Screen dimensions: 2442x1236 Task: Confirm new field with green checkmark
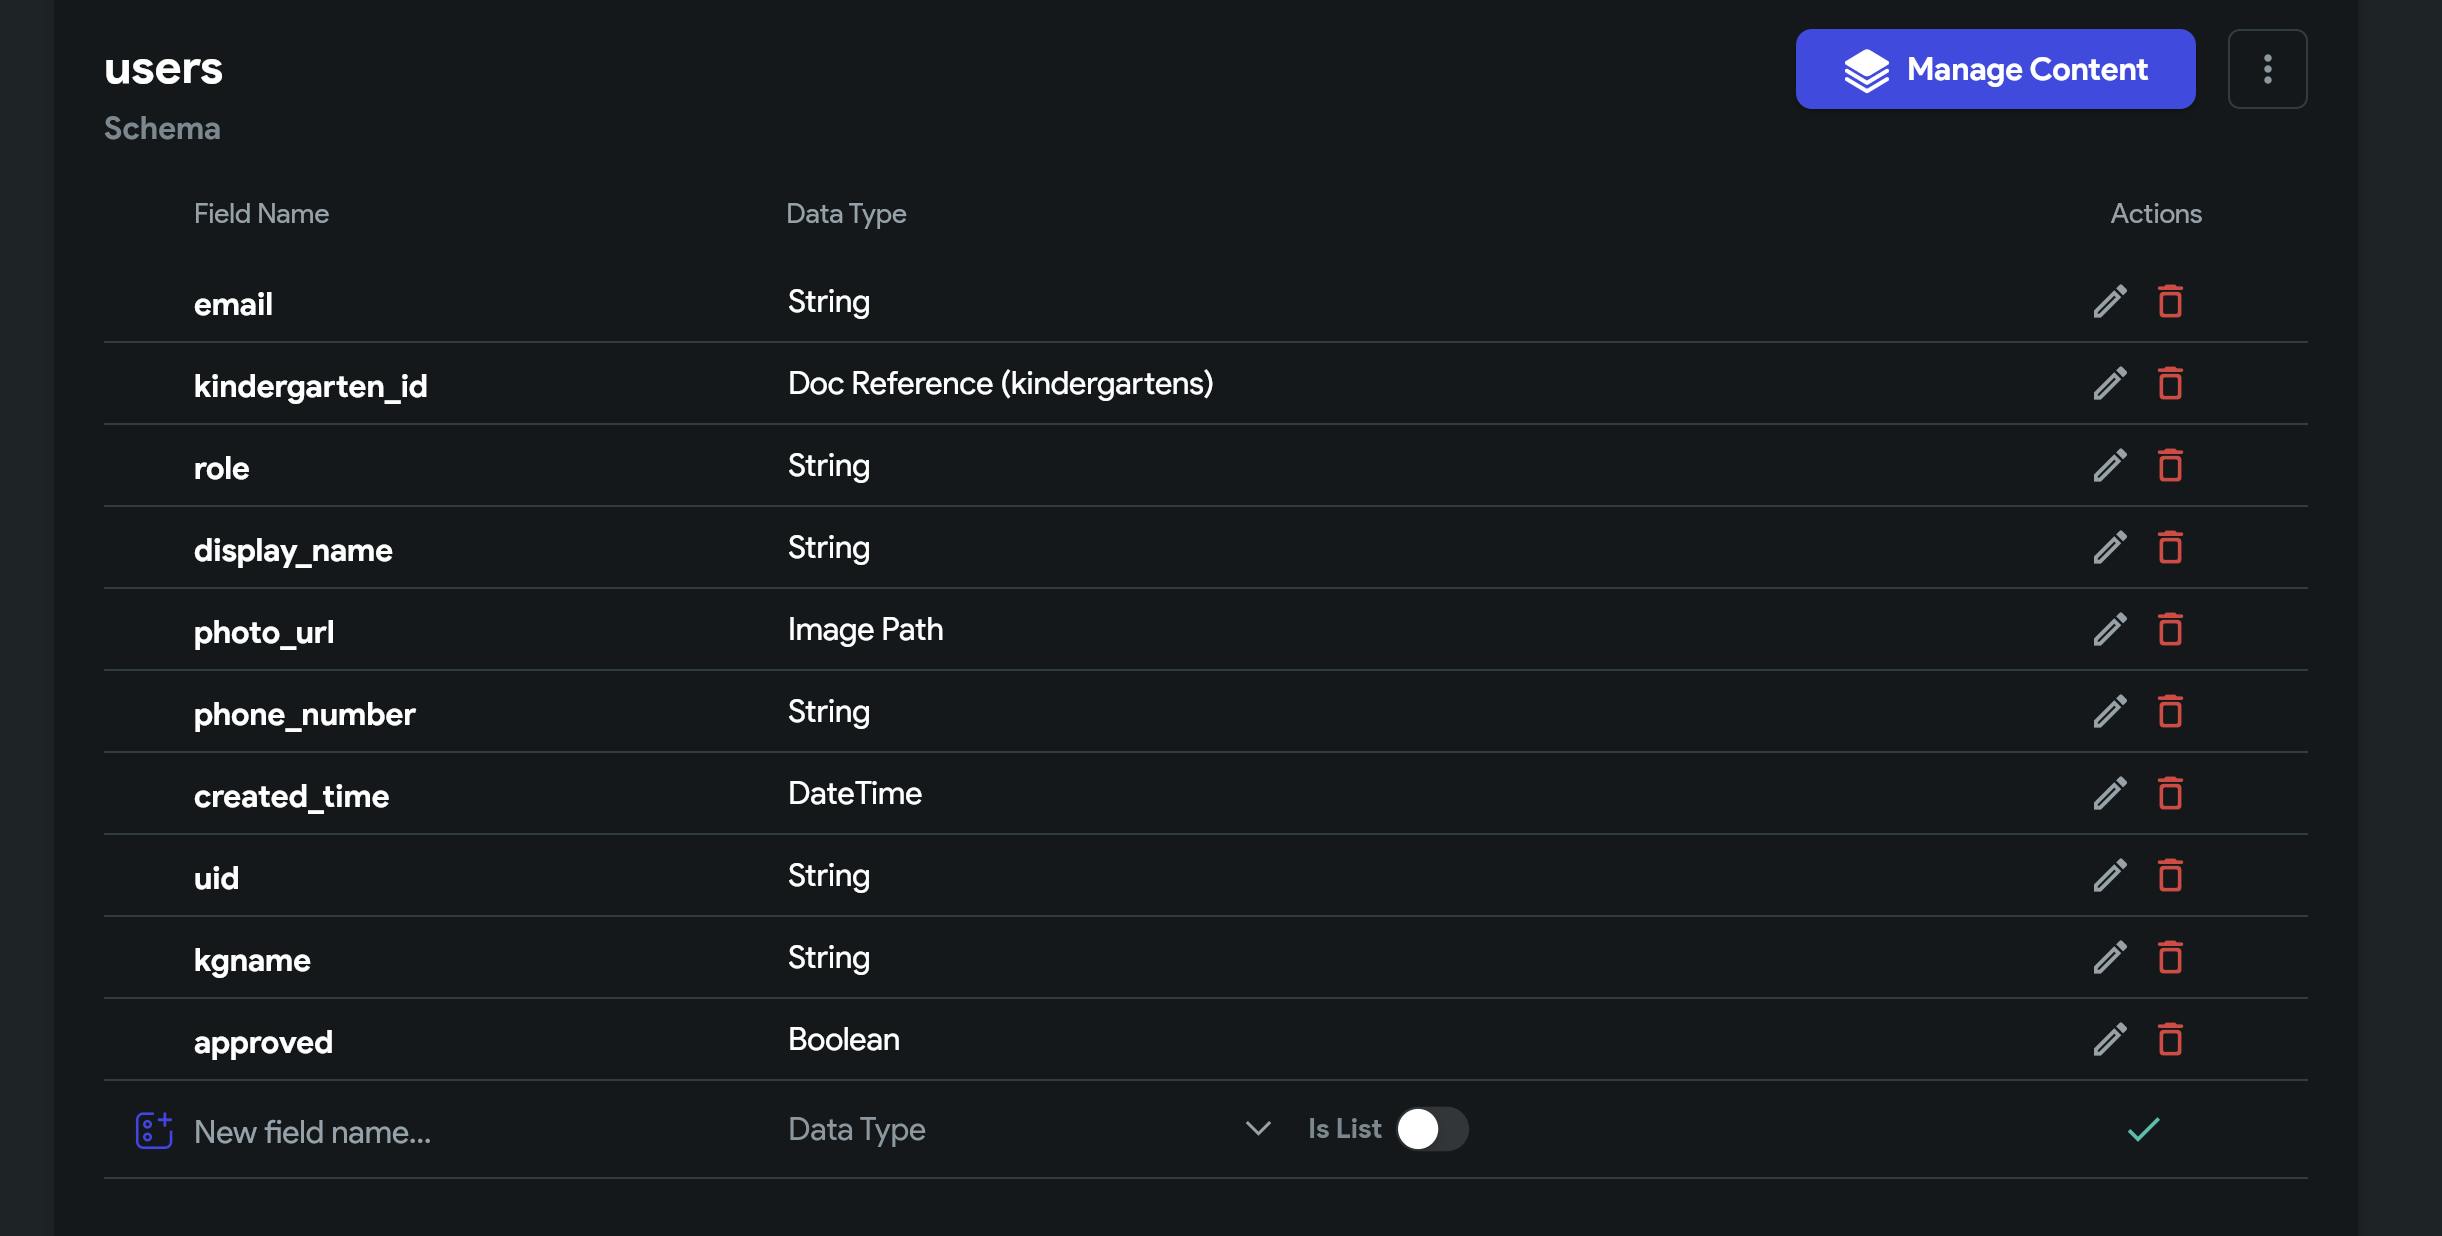pos(2143,1130)
